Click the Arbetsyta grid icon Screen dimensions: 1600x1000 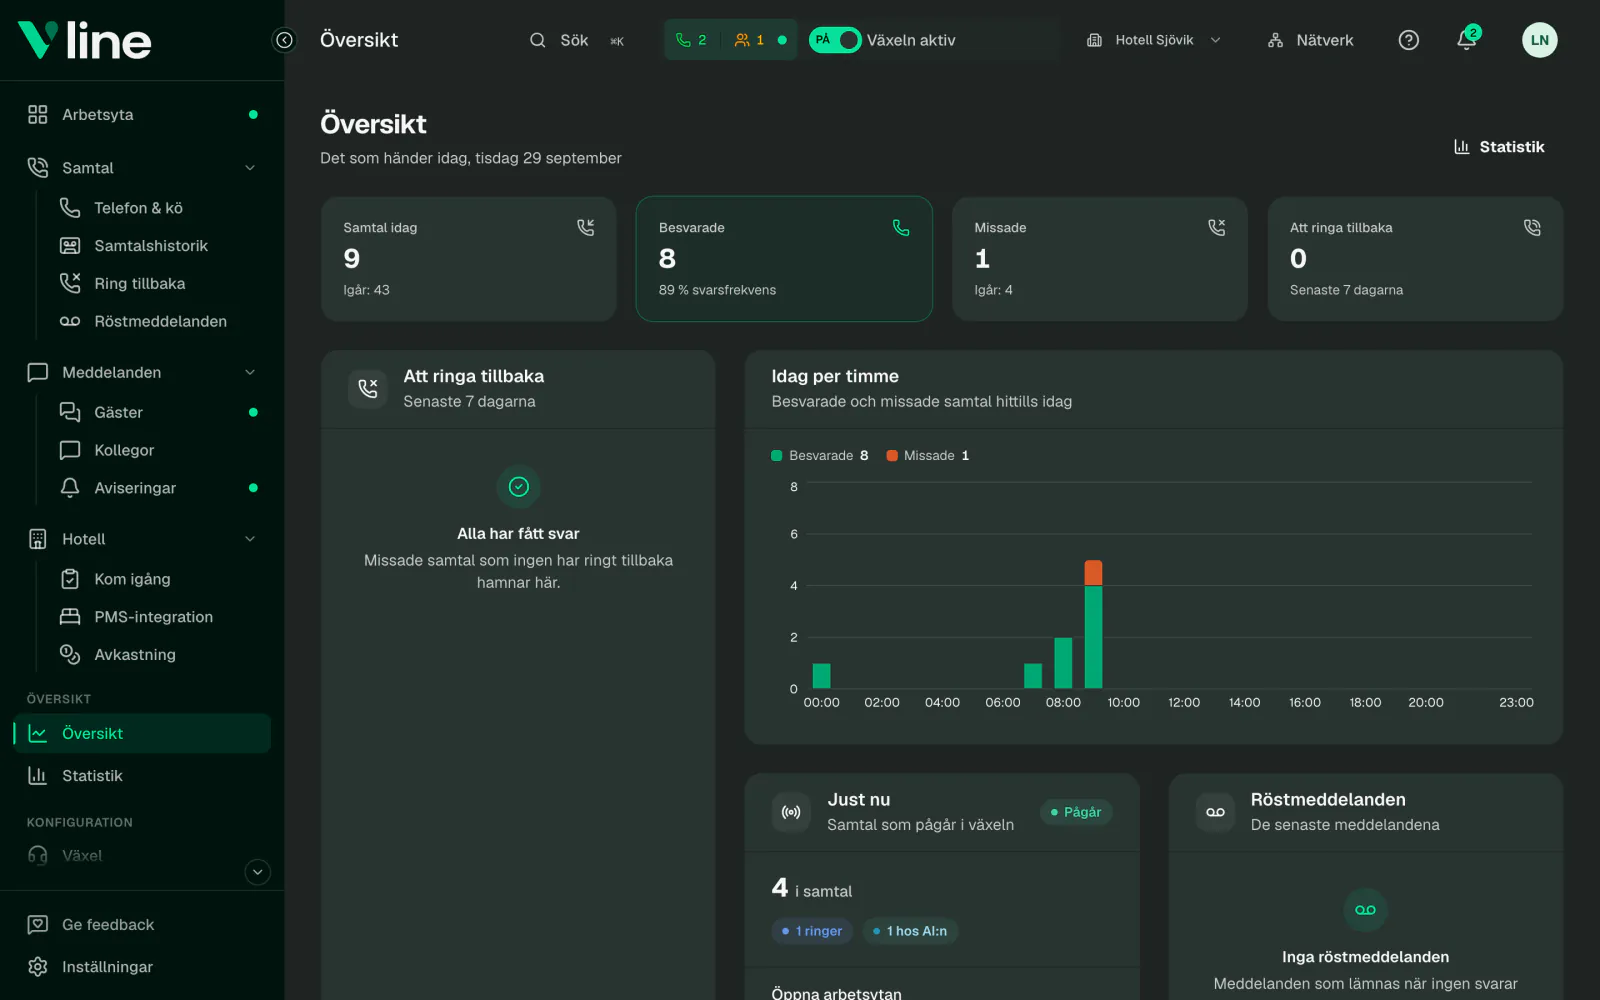38,115
